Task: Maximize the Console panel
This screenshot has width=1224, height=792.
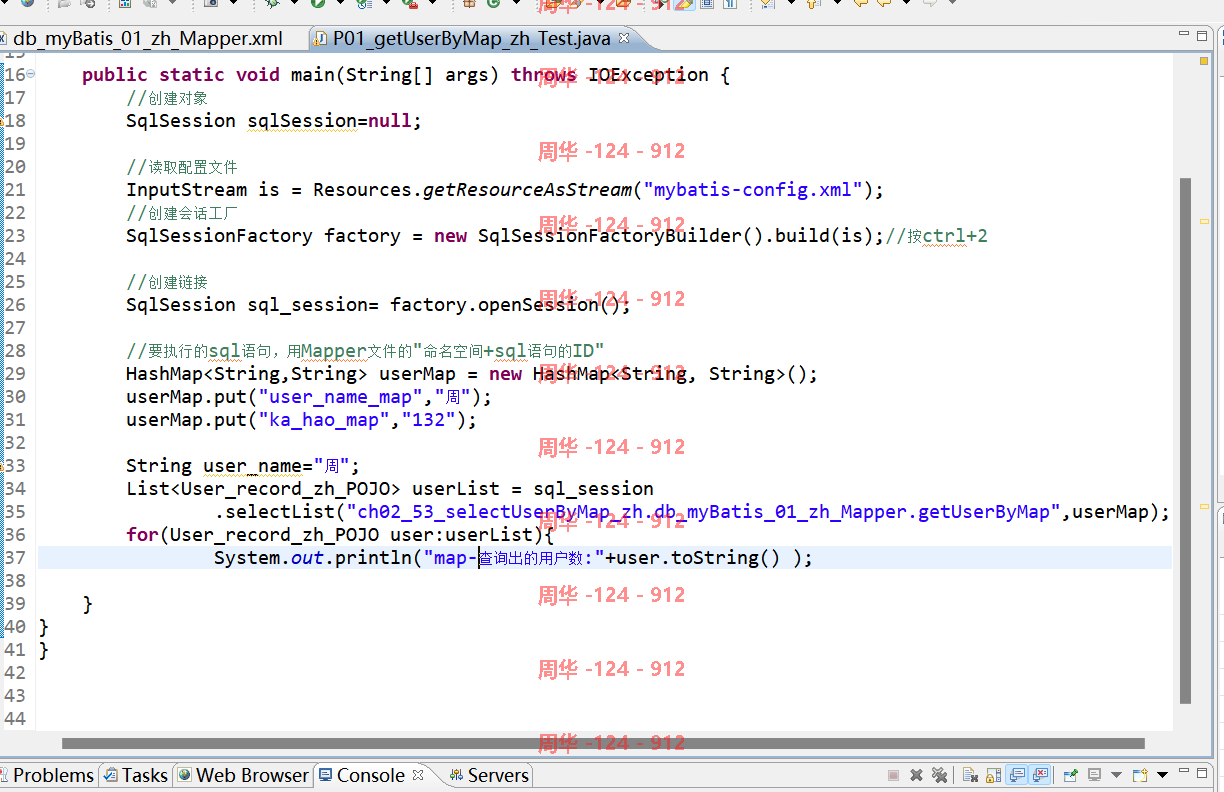Action: (1203, 774)
